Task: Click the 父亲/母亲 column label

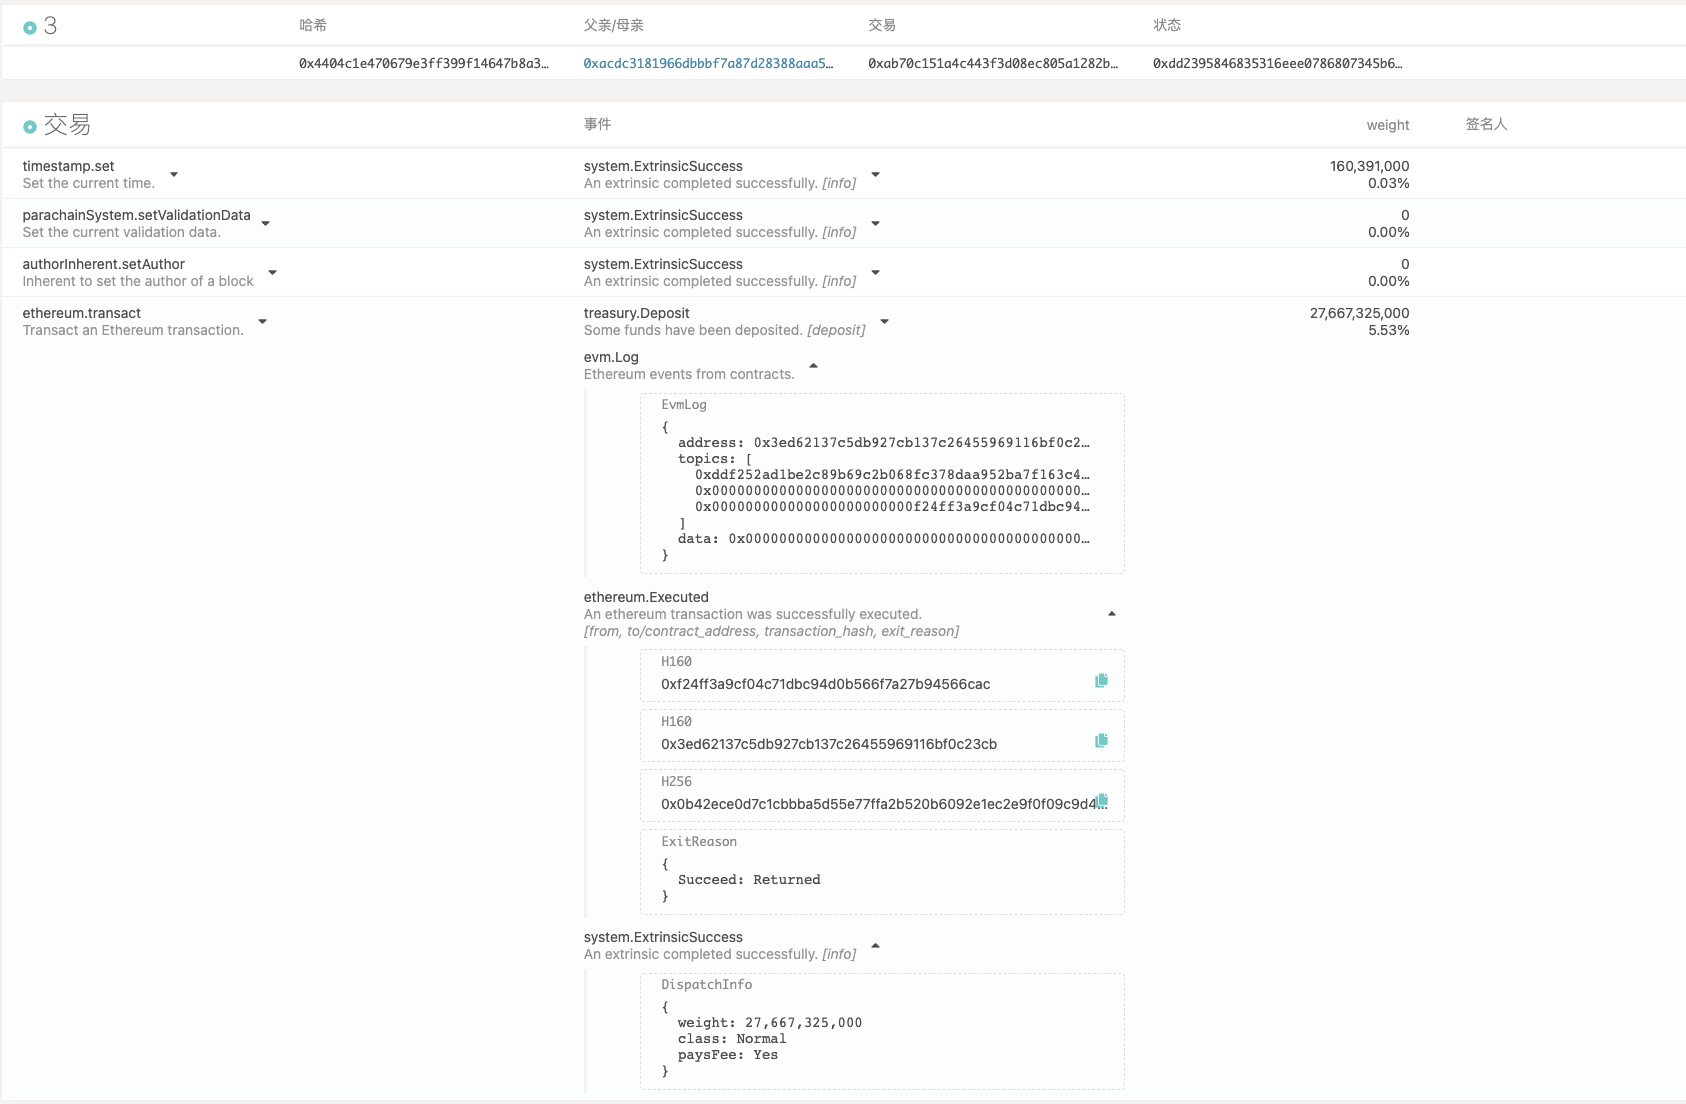Action: pyautogui.click(x=613, y=25)
